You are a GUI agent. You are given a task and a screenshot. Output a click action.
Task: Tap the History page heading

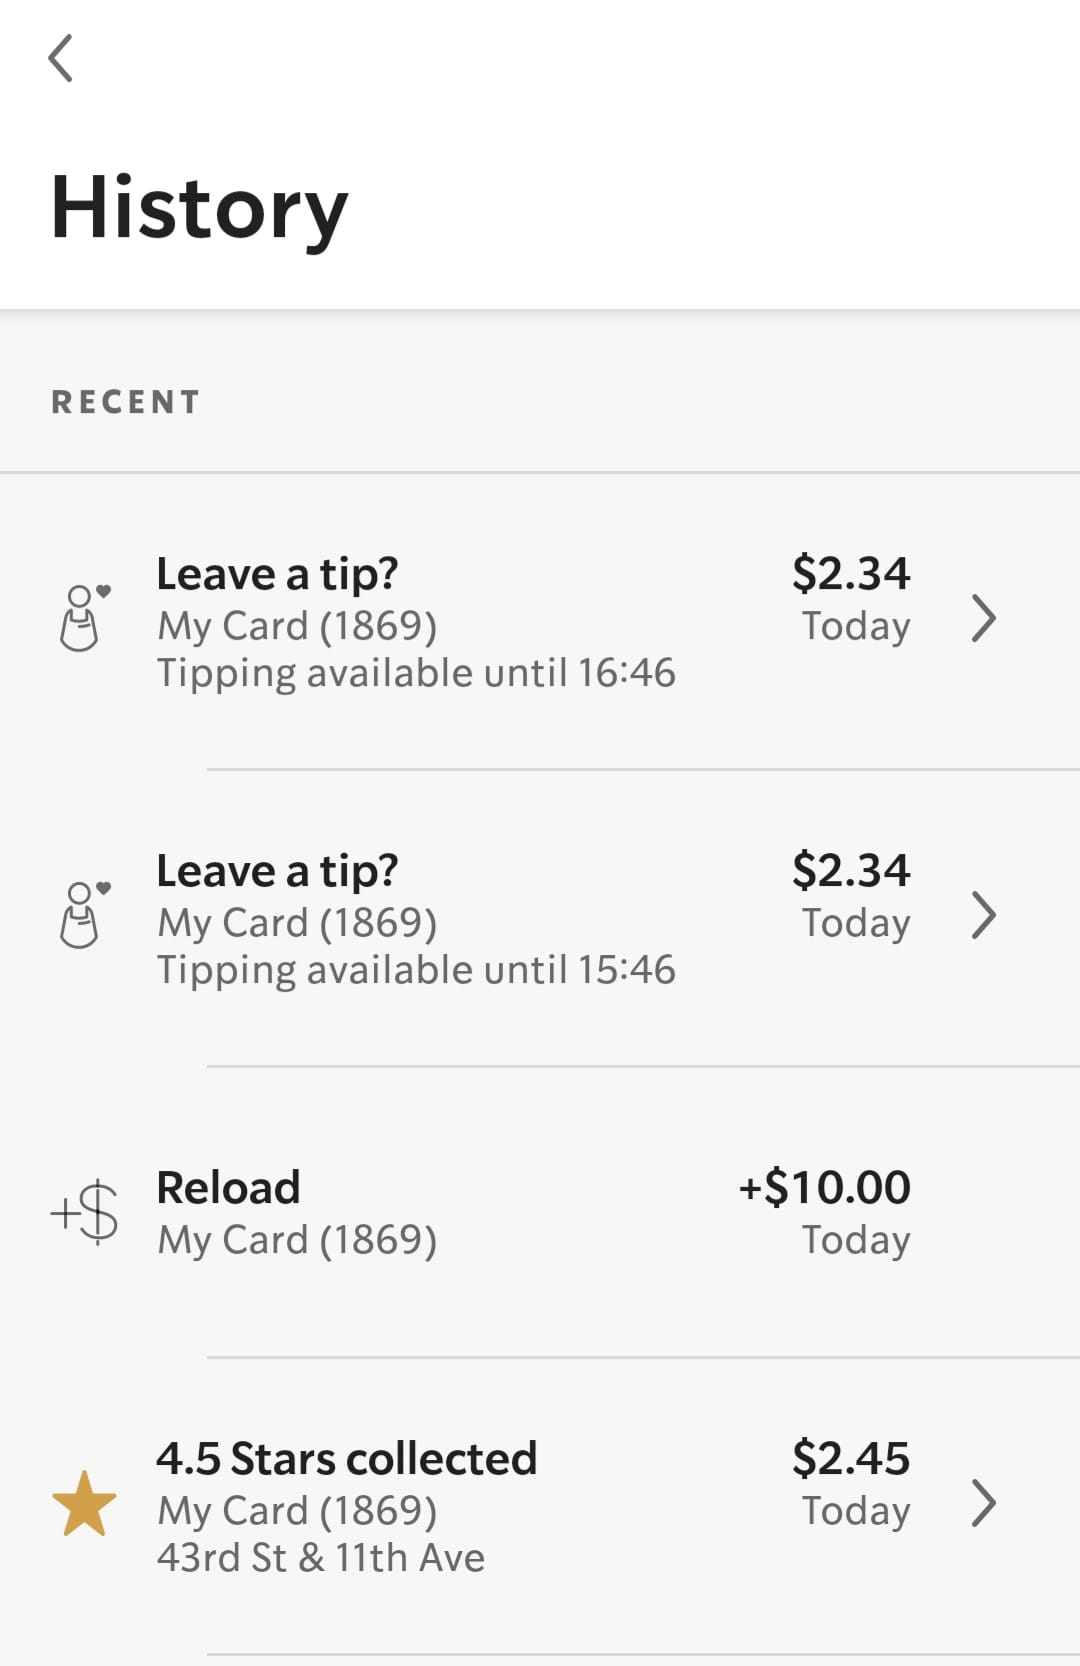pyautogui.click(x=199, y=209)
